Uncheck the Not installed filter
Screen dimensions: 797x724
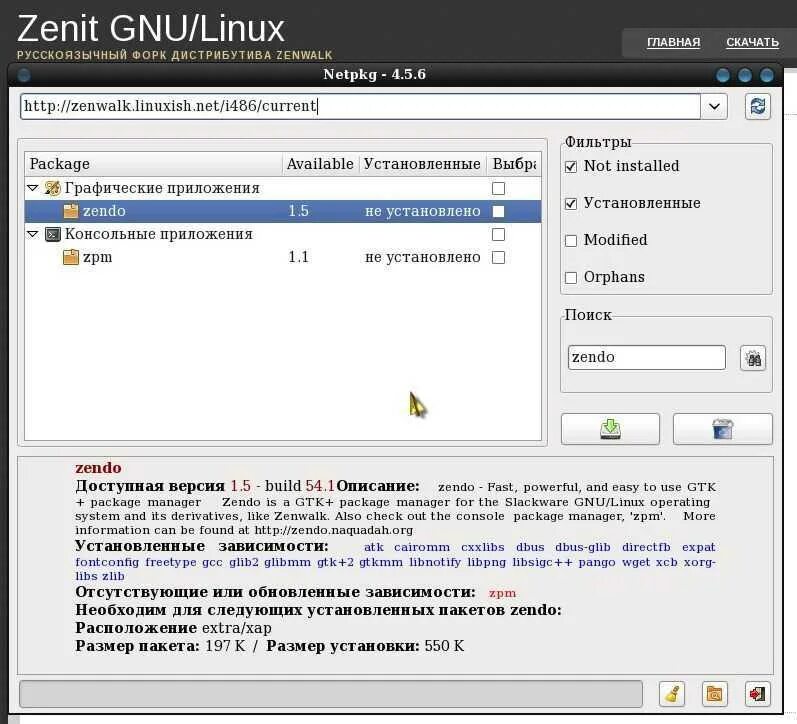[x=571, y=166]
